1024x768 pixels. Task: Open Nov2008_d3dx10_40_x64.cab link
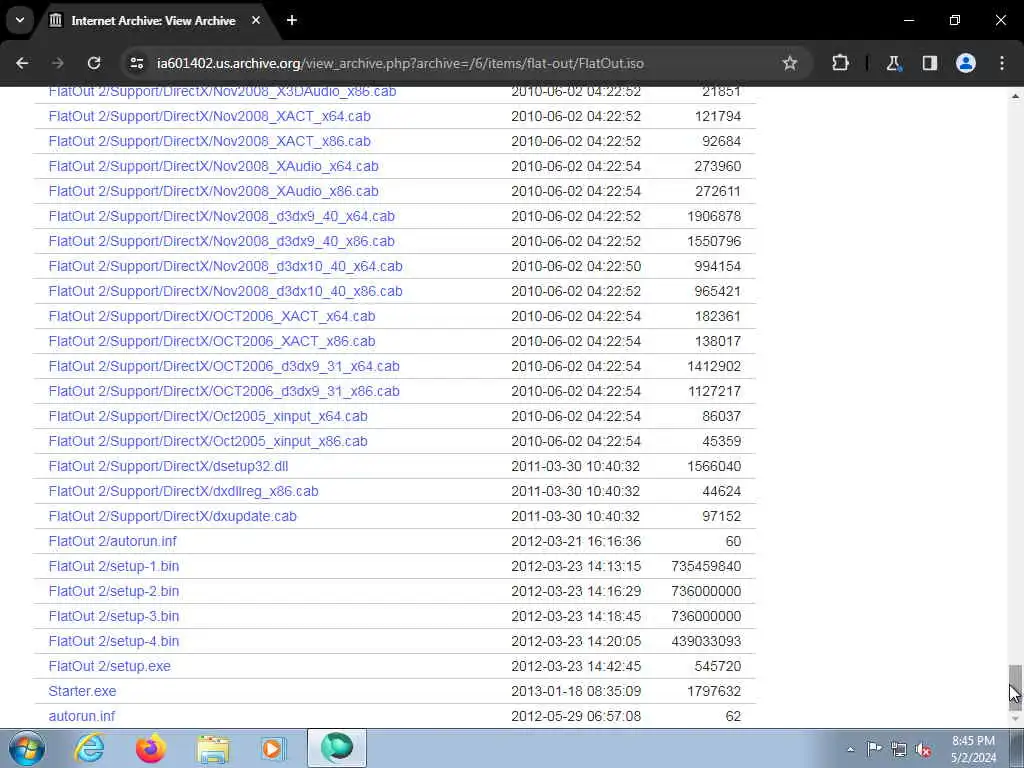pos(225,266)
